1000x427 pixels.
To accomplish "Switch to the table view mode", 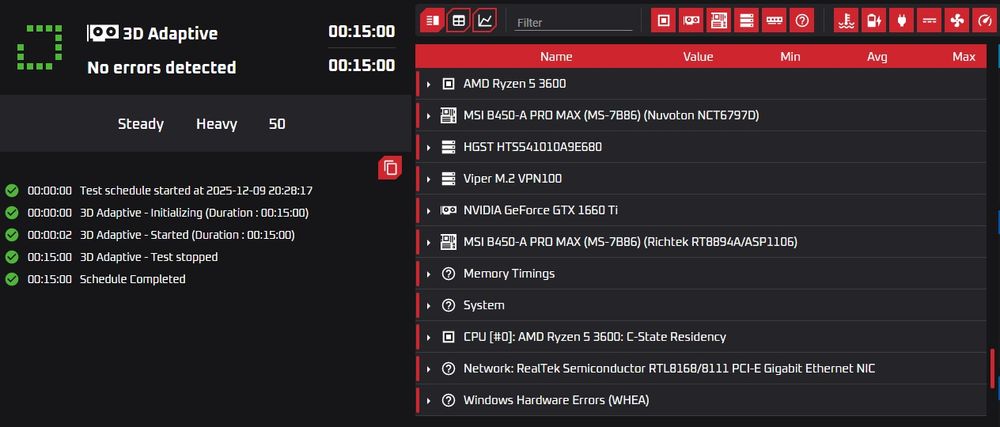I will click(x=458, y=20).
